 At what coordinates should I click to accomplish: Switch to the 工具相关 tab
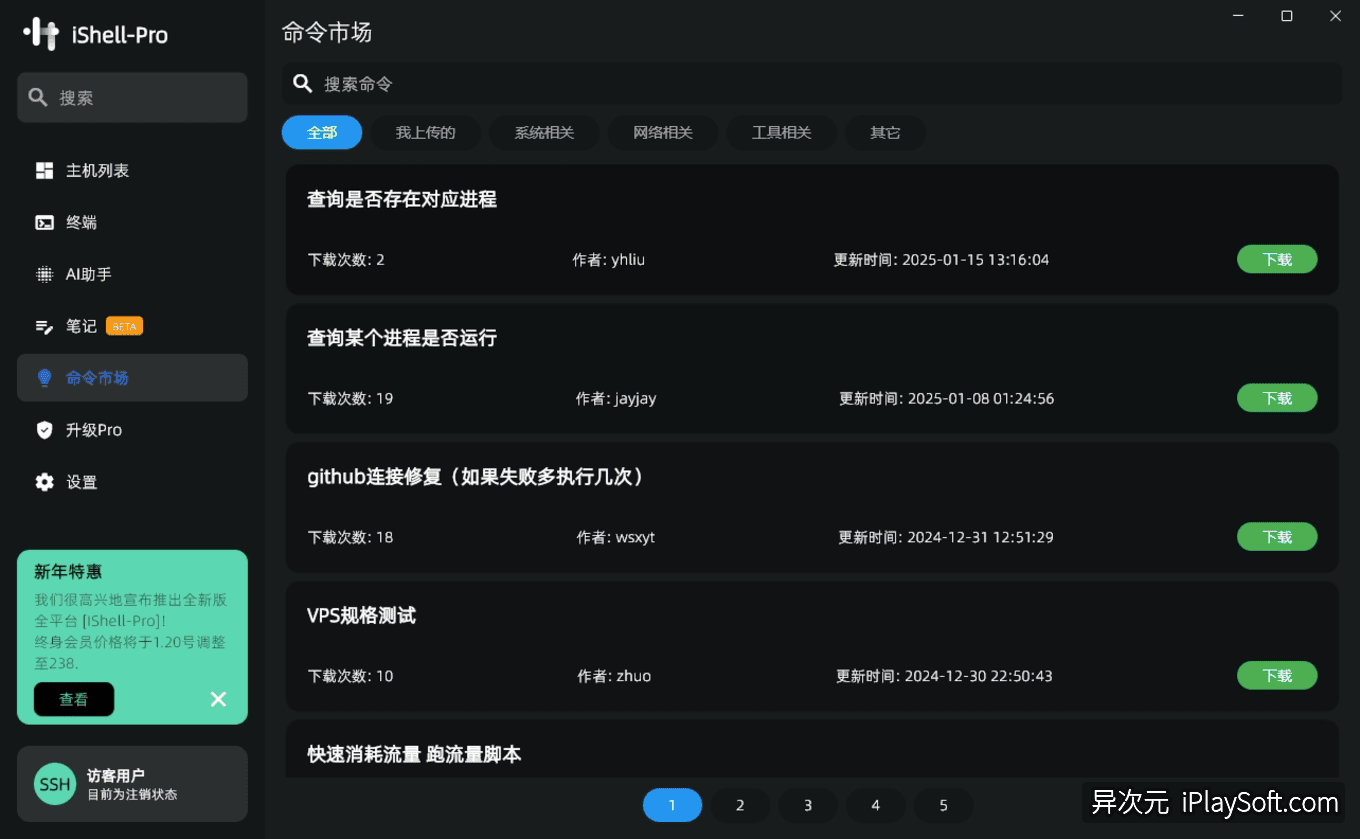(781, 132)
